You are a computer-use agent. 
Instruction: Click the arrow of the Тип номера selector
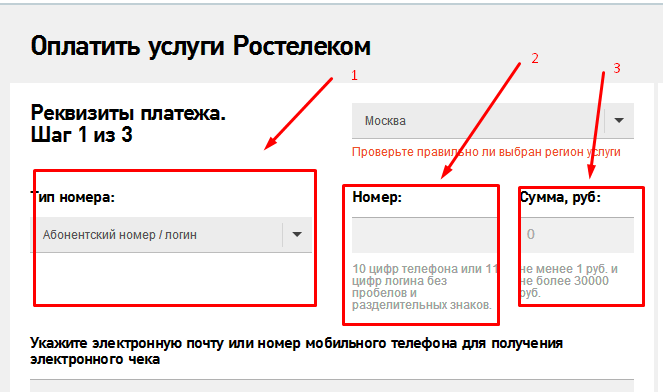pos(297,235)
